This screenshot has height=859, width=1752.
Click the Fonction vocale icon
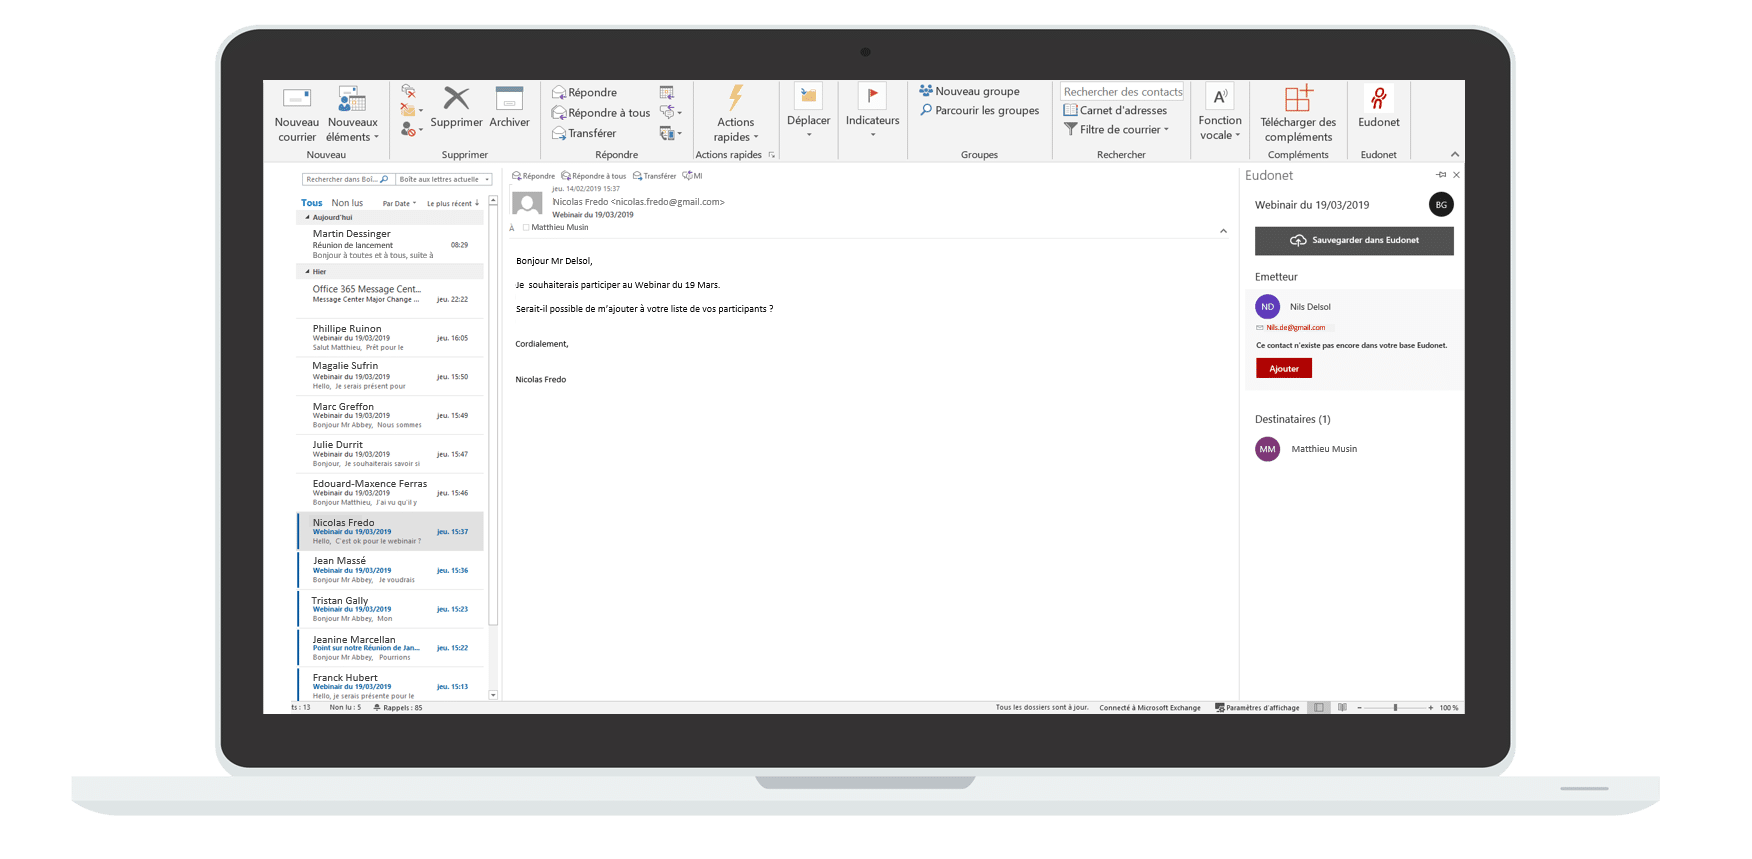click(x=1220, y=96)
